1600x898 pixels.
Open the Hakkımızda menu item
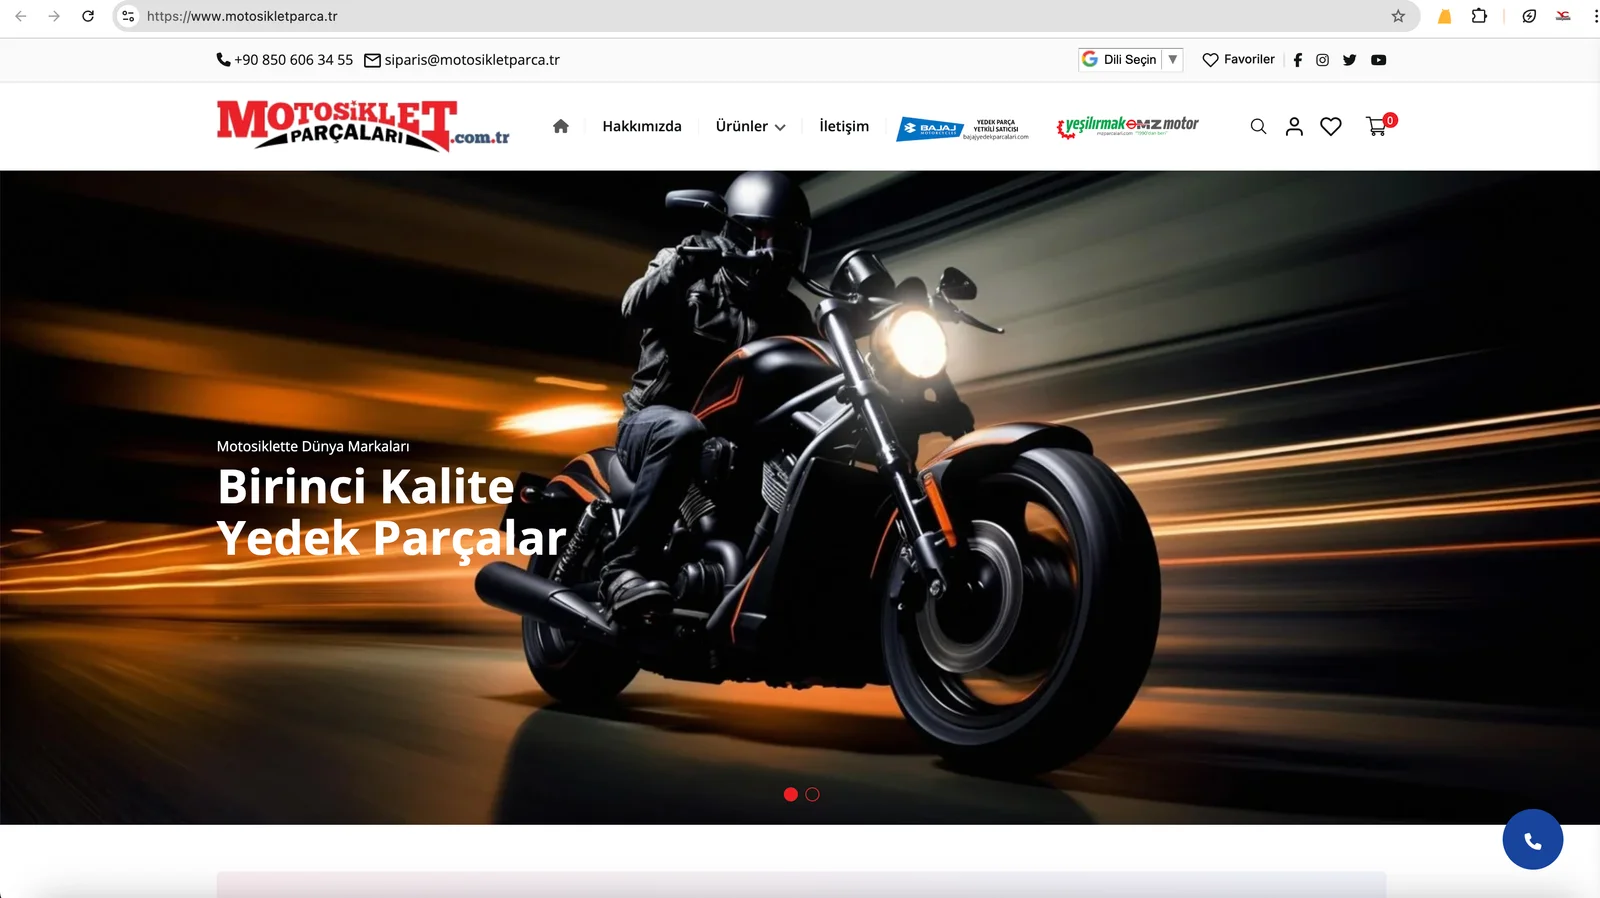click(641, 126)
